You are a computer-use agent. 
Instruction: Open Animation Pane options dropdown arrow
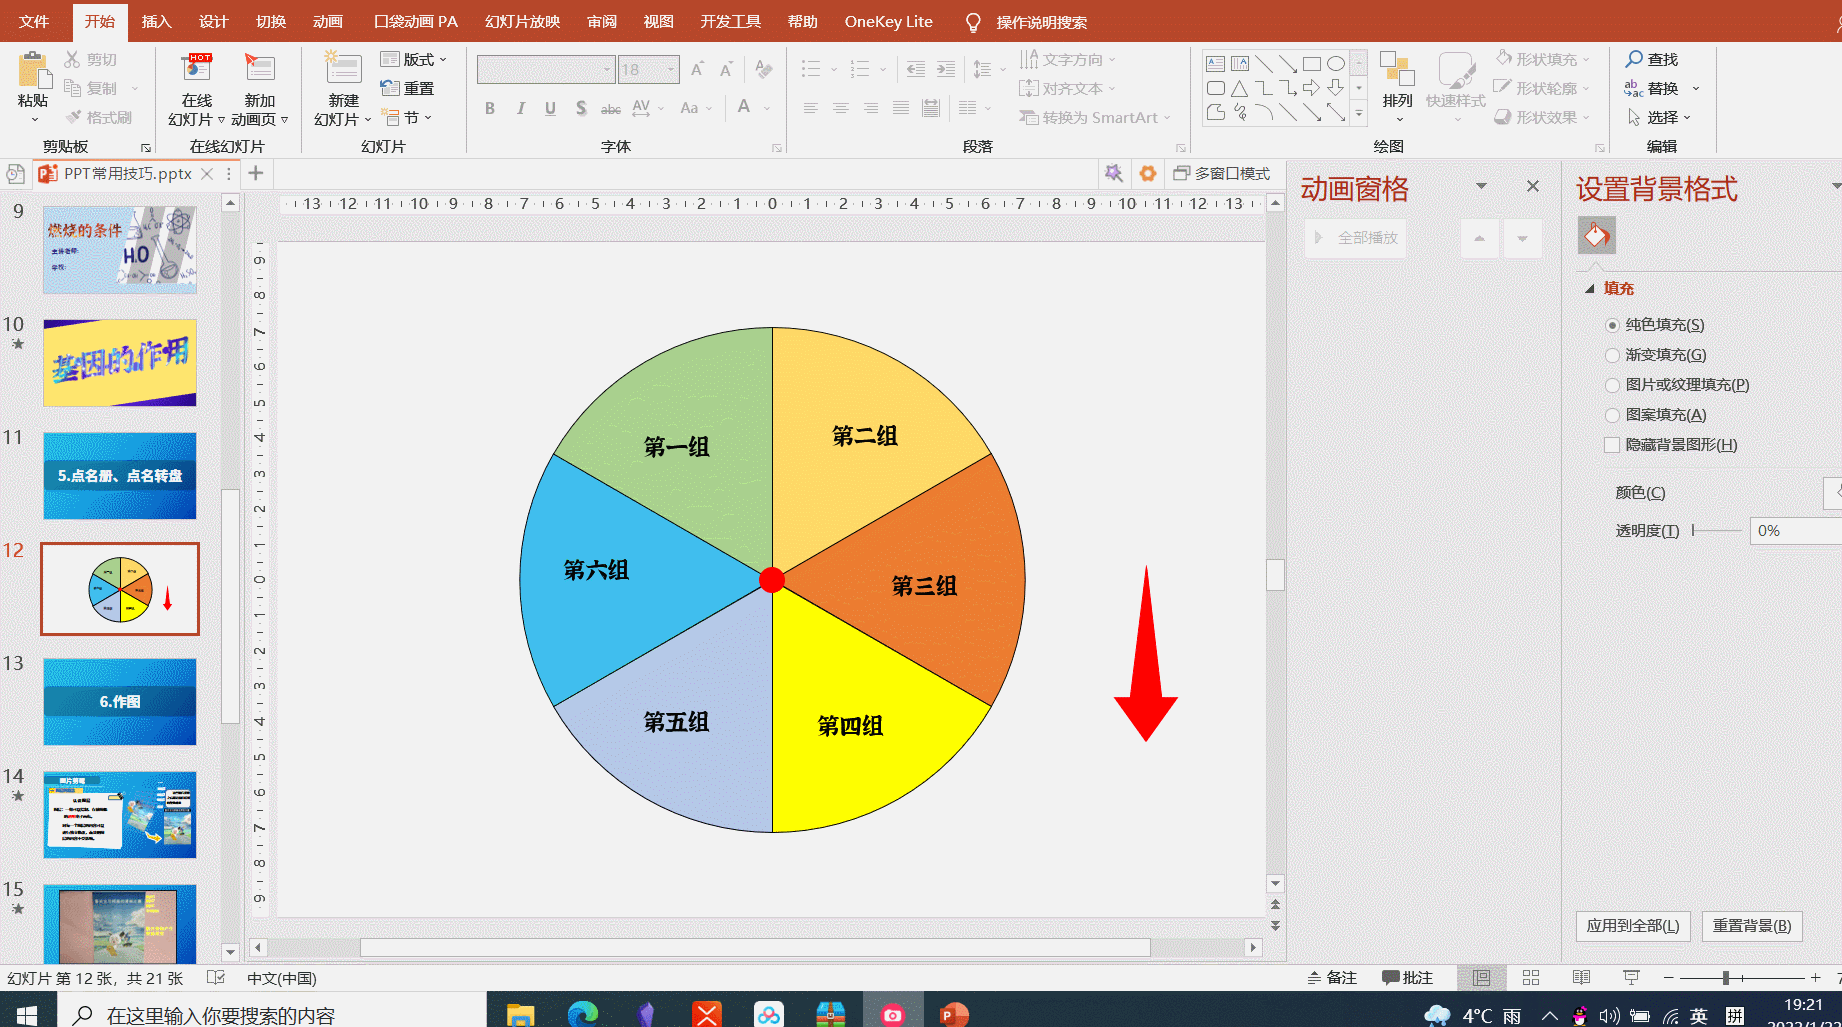pyautogui.click(x=1481, y=186)
